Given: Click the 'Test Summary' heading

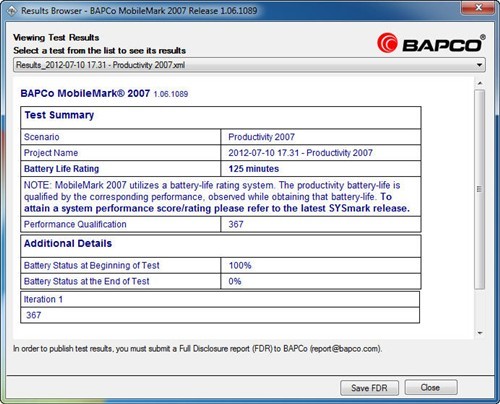Looking at the screenshot, I should coord(59,115).
